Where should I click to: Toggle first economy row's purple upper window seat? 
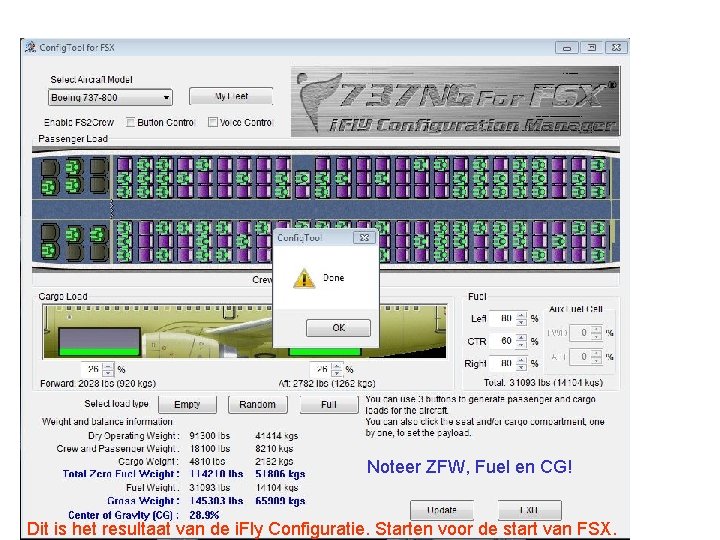click(x=124, y=164)
